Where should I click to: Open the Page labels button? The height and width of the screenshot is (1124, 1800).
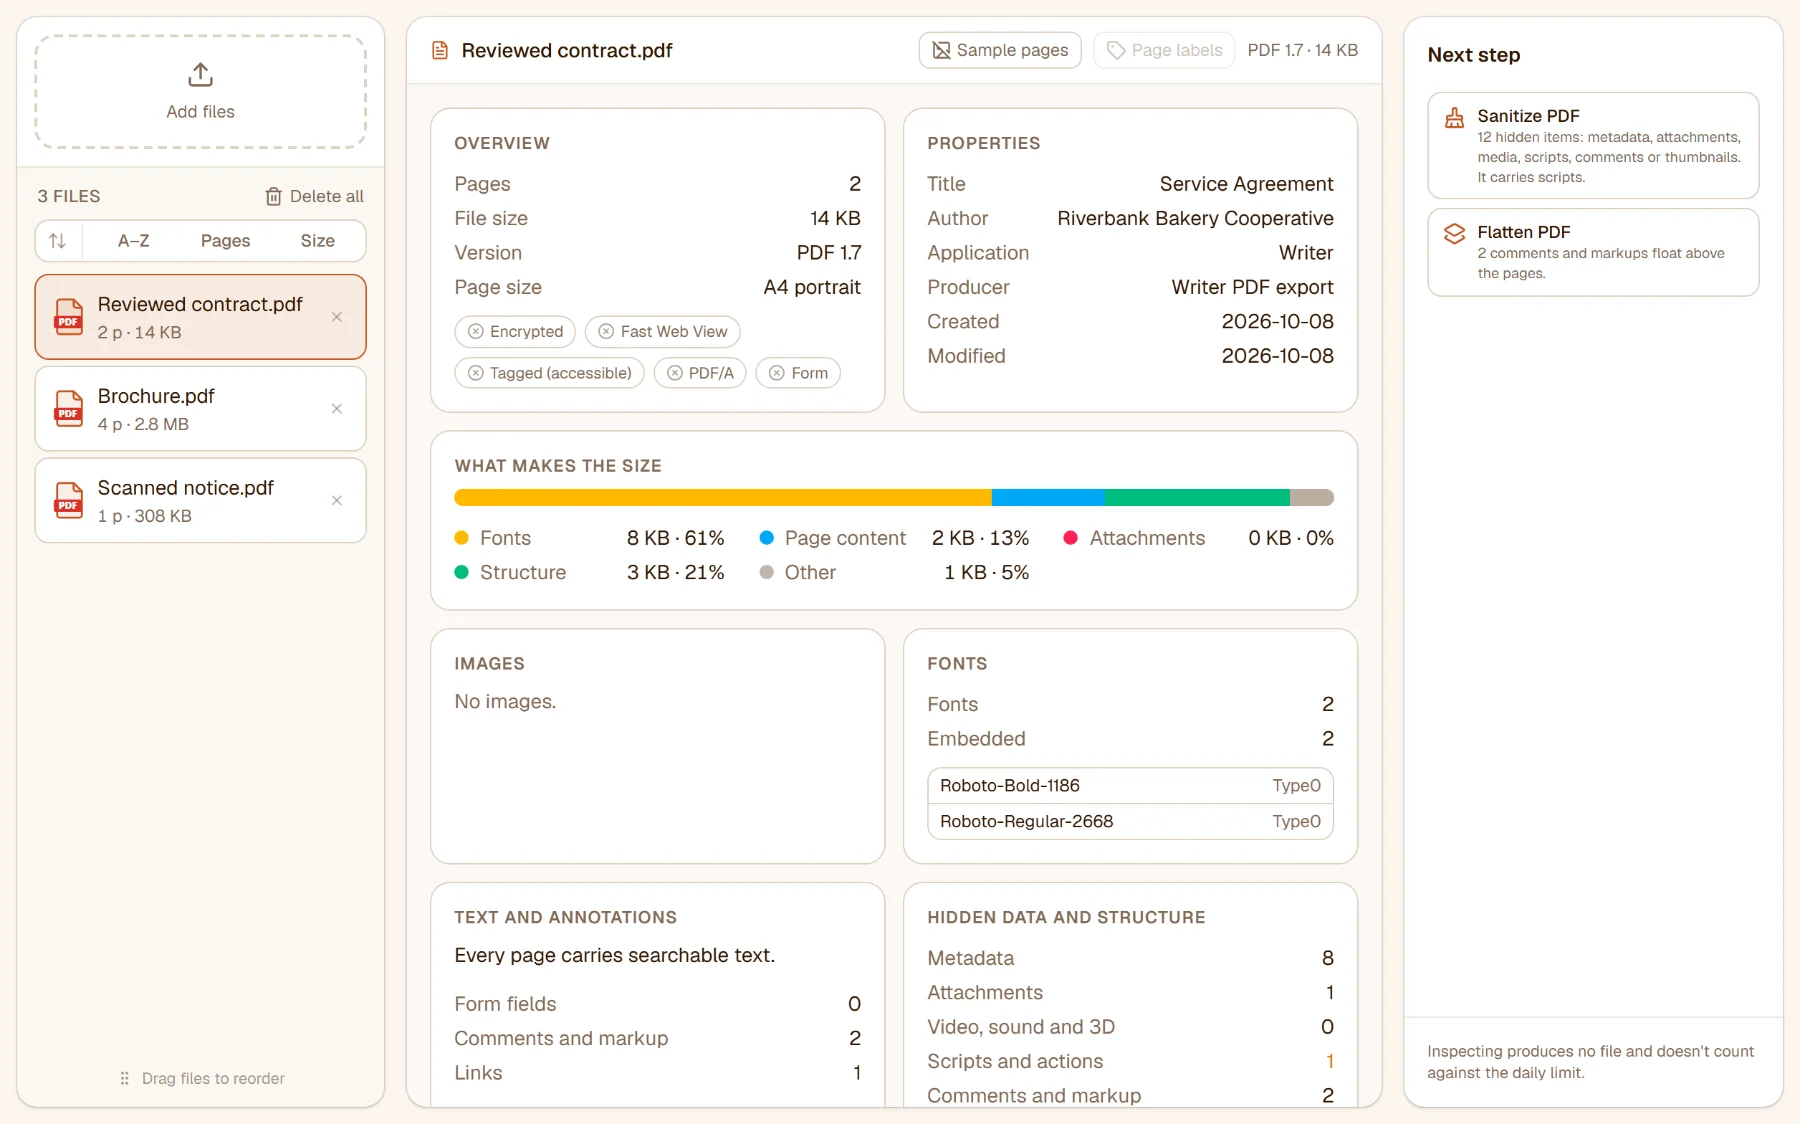coord(1164,50)
